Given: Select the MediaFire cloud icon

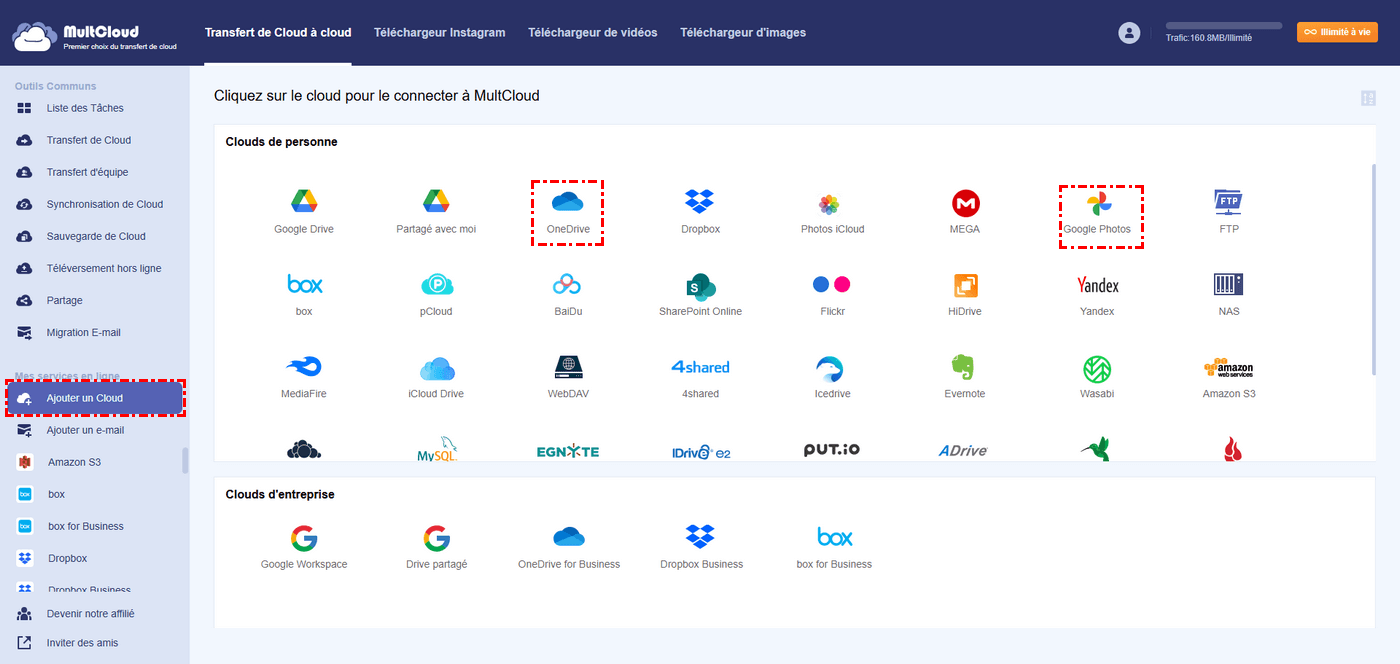Looking at the screenshot, I should point(304,368).
